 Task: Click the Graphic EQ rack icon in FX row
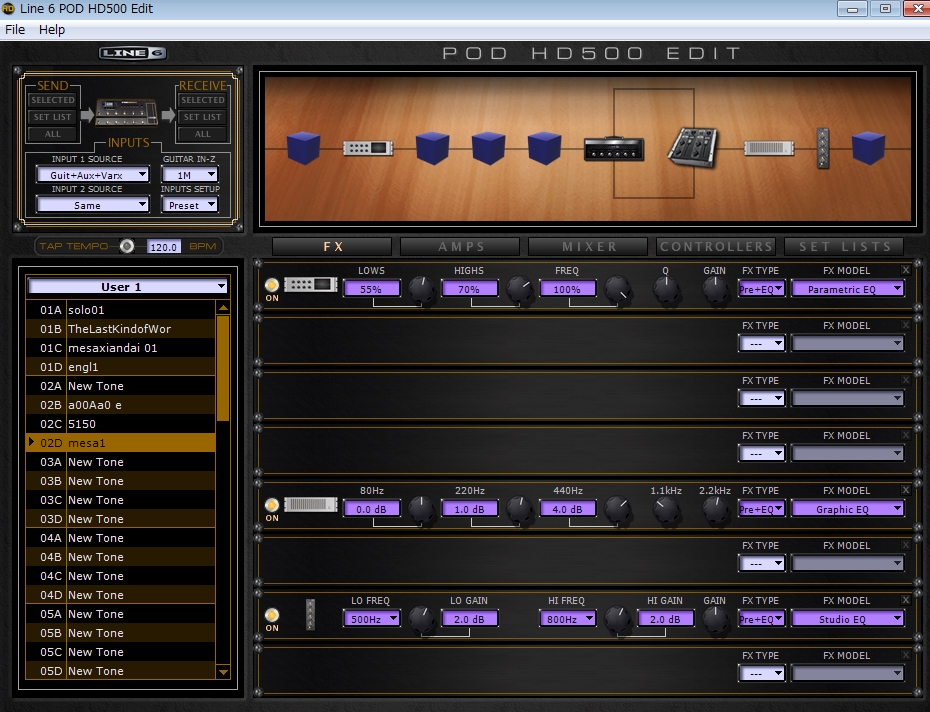tap(311, 505)
